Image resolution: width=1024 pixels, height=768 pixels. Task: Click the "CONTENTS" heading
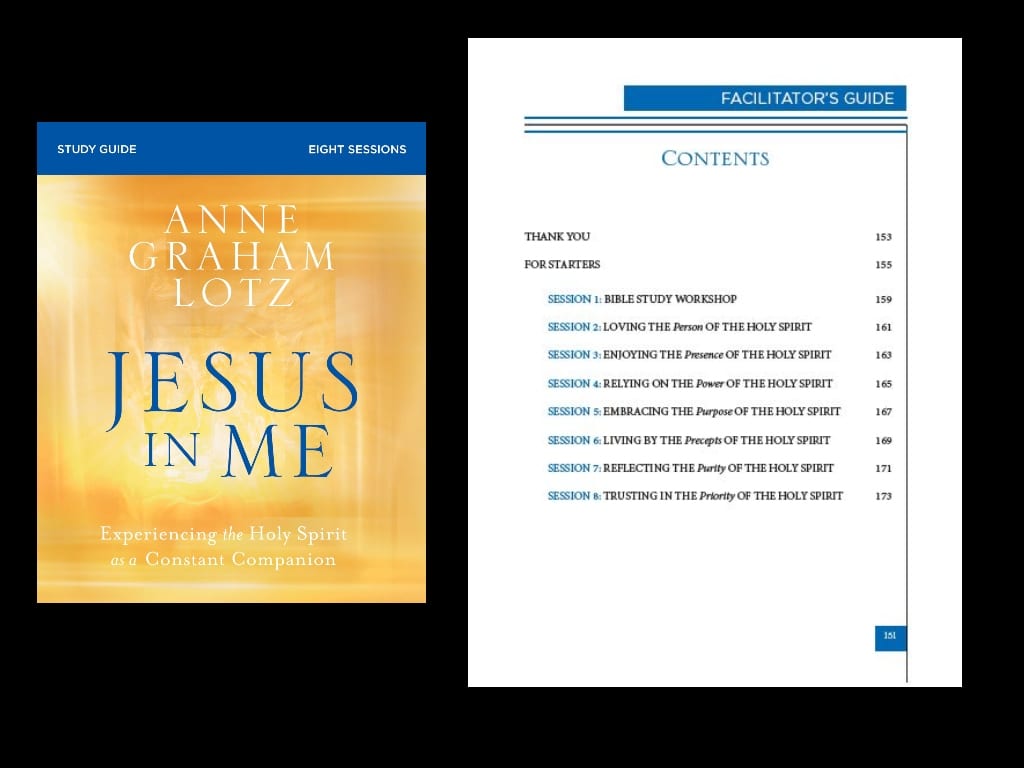tap(715, 158)
